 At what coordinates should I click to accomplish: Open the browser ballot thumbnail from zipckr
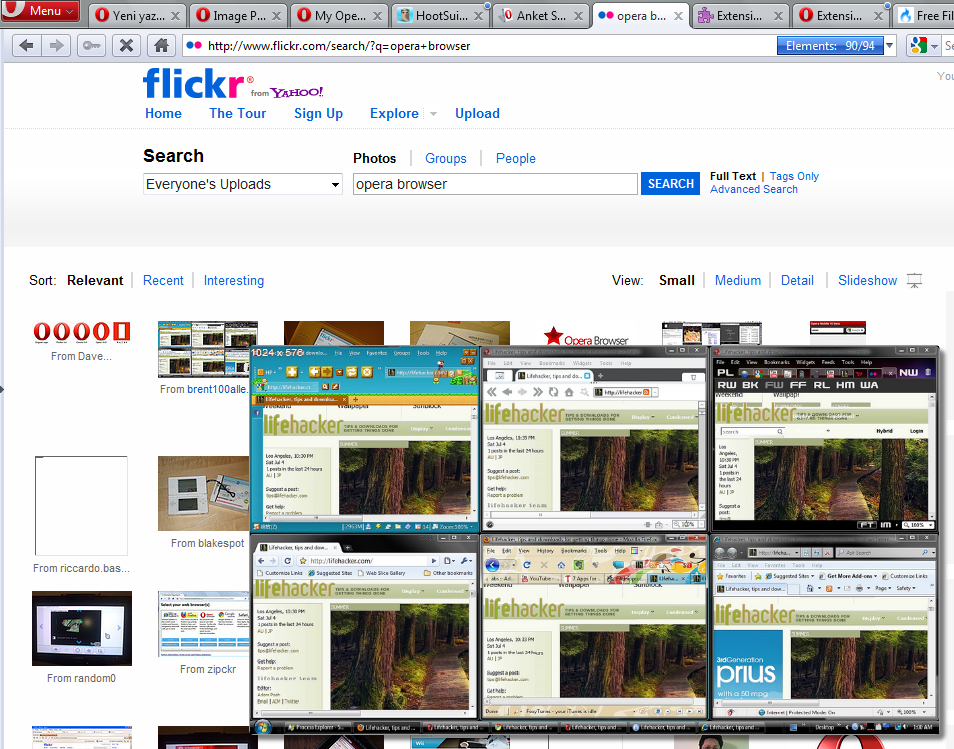203,624
